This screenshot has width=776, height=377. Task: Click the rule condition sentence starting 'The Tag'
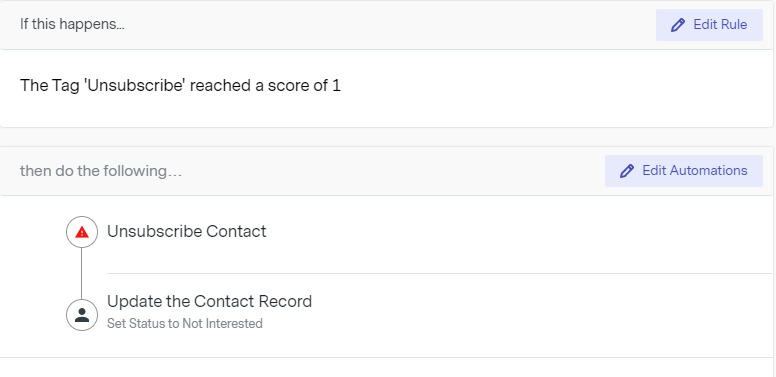[x=180, y=86]
